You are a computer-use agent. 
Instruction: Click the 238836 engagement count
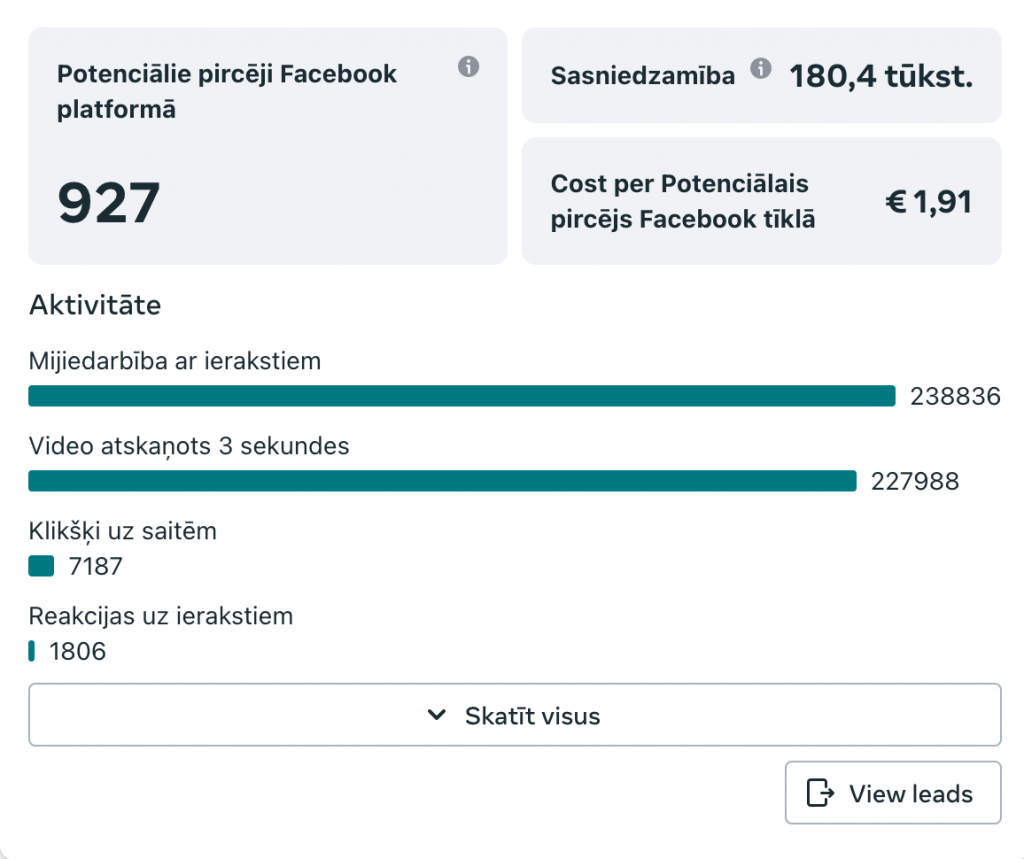[x=955, y=397]
